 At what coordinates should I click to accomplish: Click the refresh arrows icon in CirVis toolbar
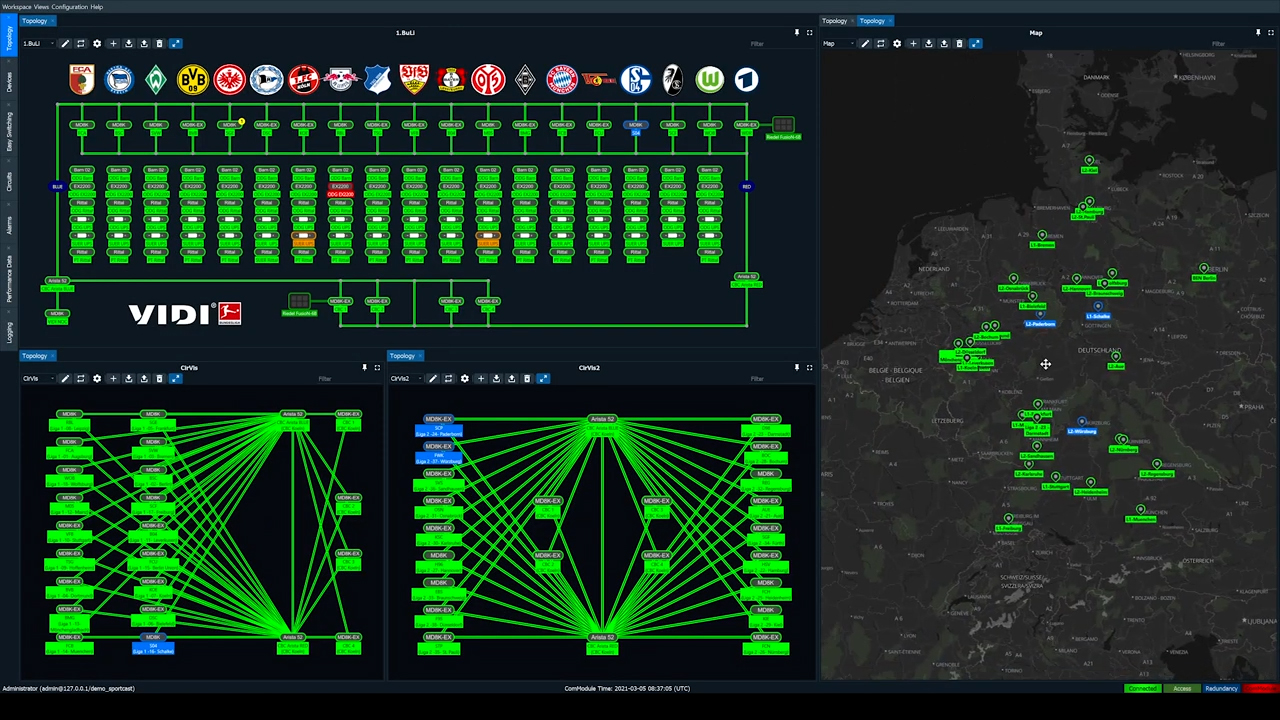pos(81,379)
